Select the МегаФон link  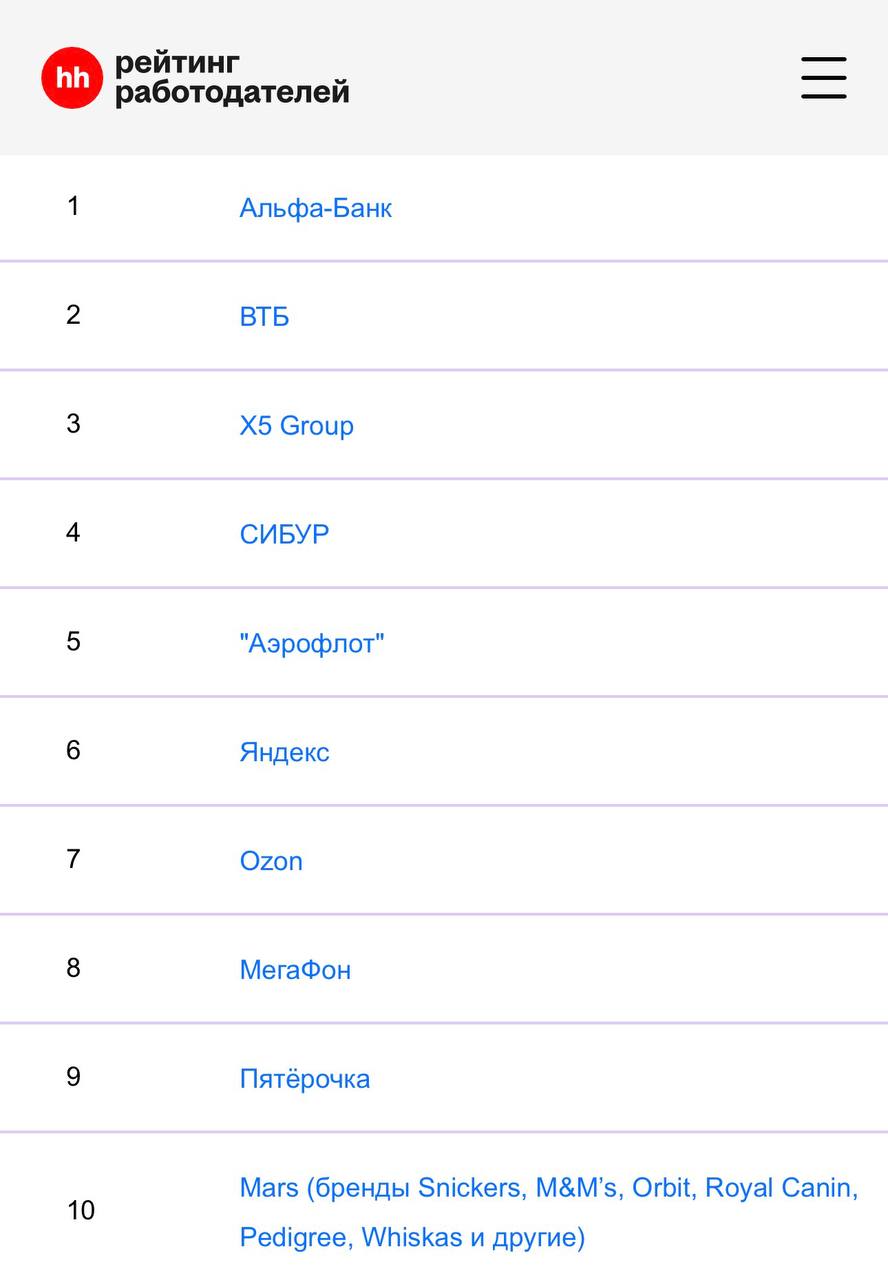pyautogui.click(x=295, y=970)
